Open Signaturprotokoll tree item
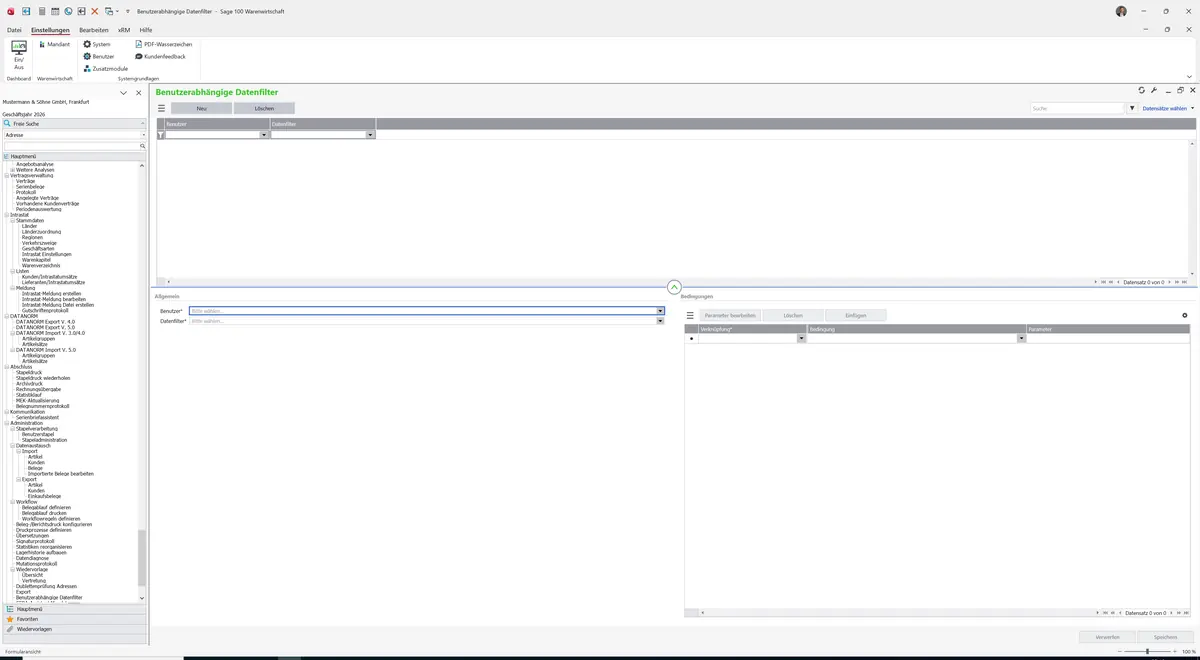Viewport: 1200px width, 660px height. [35, 541]
